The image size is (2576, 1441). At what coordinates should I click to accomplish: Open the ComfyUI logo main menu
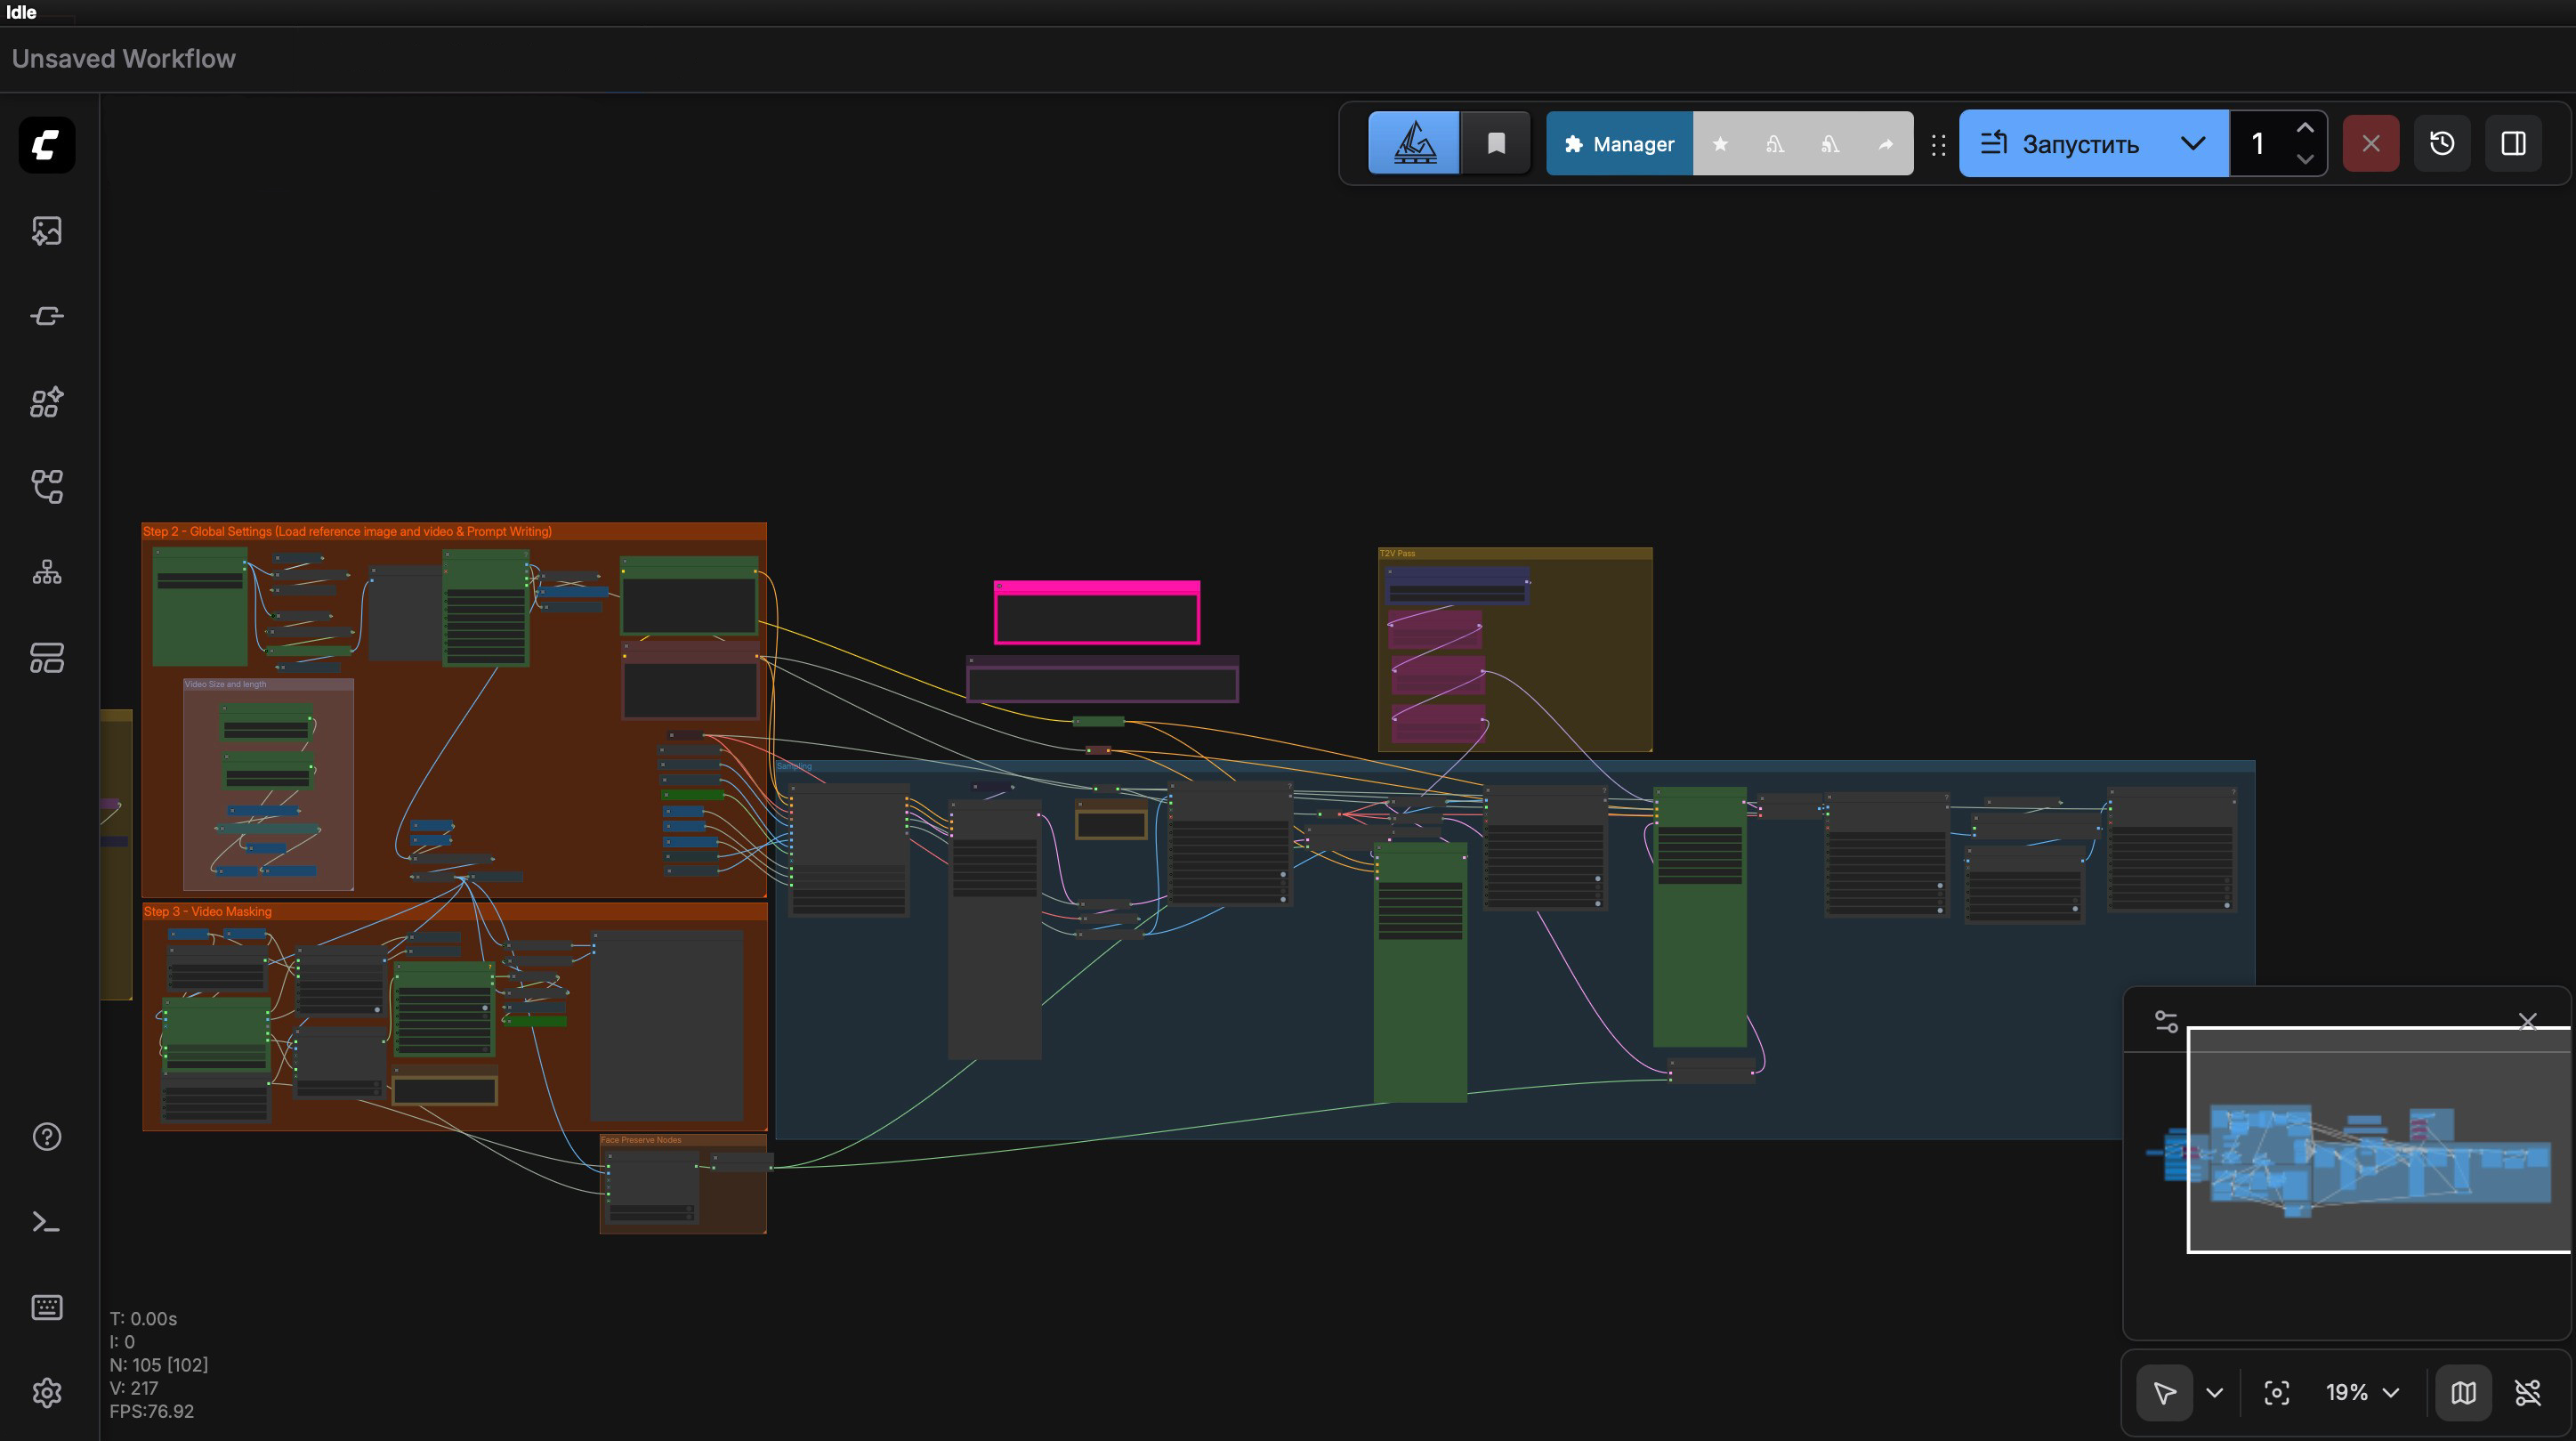click(47, 145)
